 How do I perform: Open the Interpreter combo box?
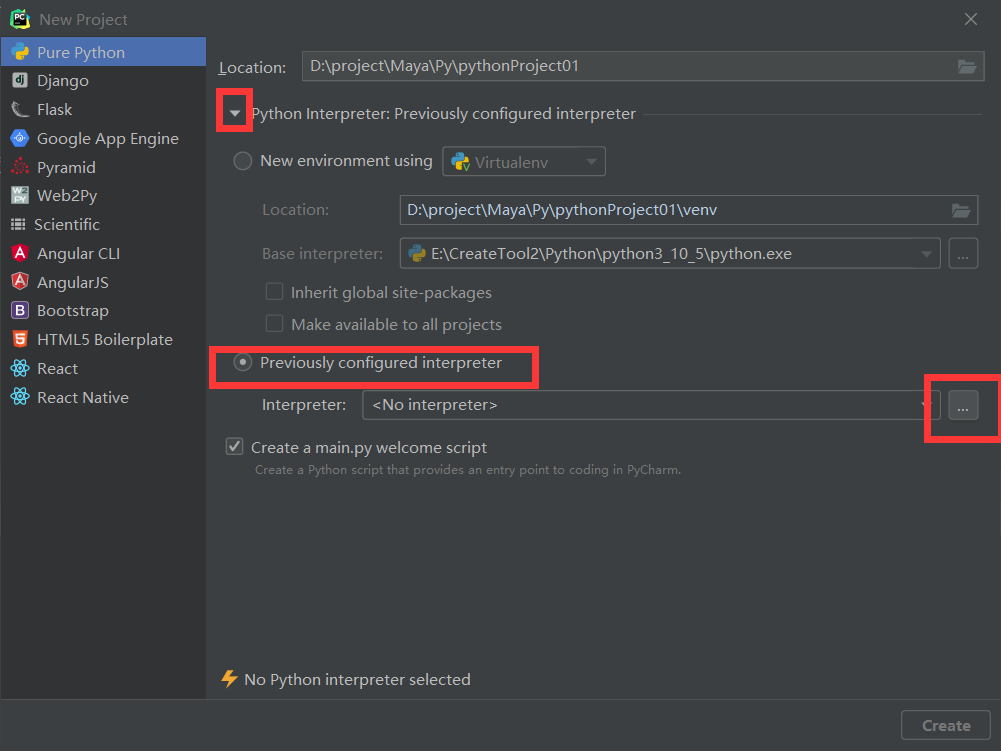click(650, 405)
